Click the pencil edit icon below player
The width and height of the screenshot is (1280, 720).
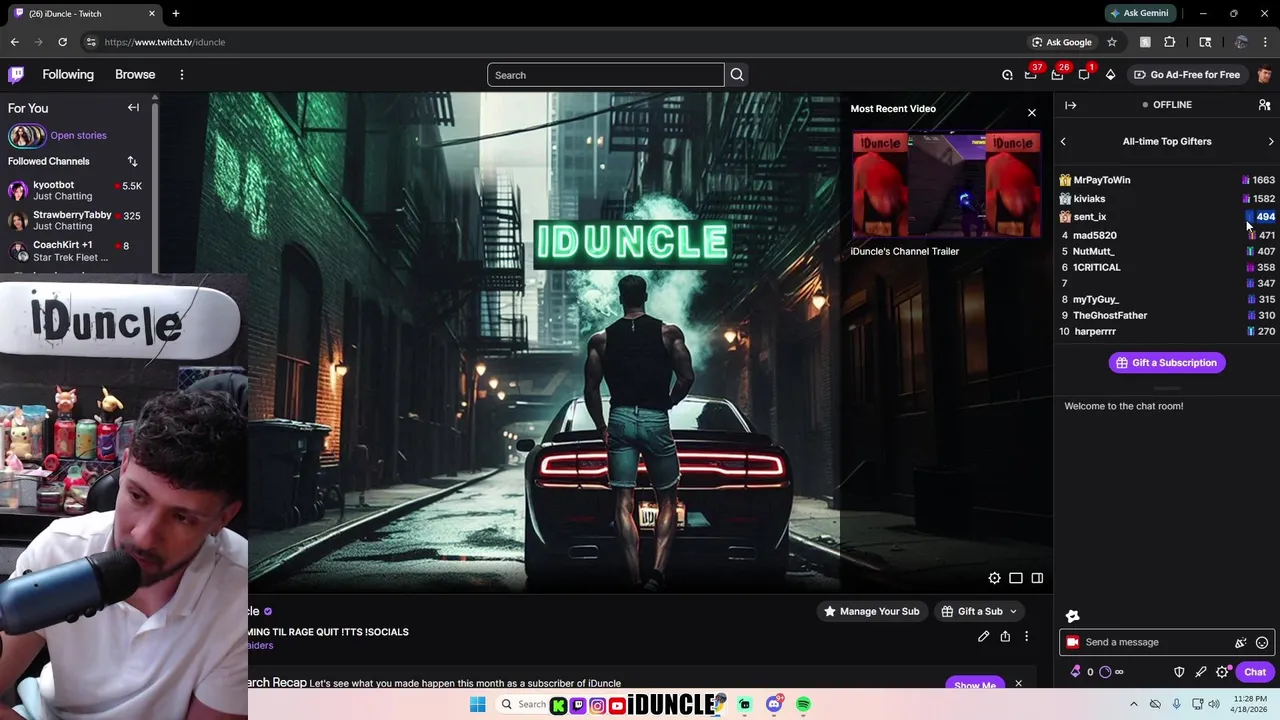[984, 636]
